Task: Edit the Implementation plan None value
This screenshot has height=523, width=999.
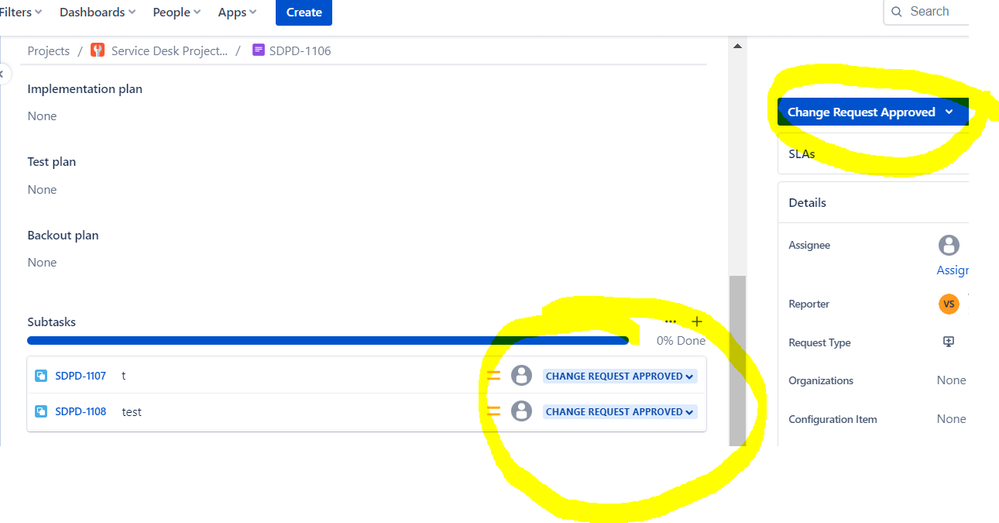Action: tap(42, 116)
